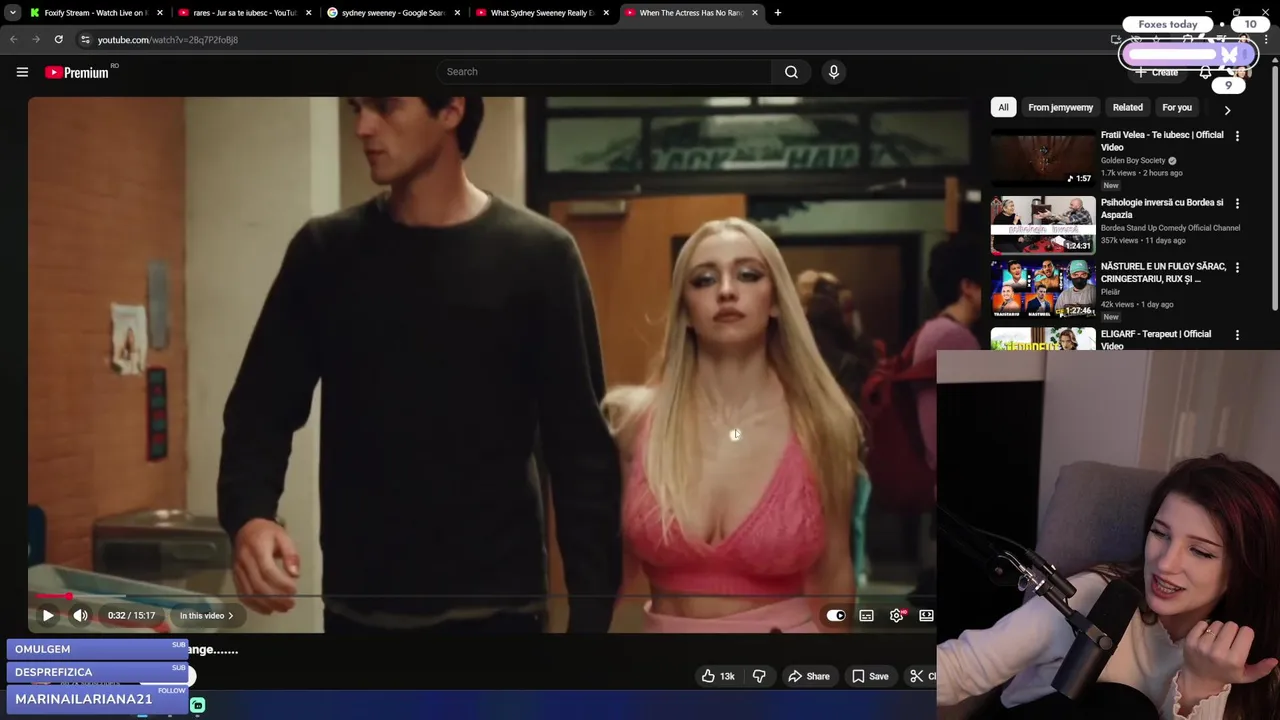1280x720 pixels.
Task: Switch to theater mode
Action: pyautogui.click(x=927, y=616)
